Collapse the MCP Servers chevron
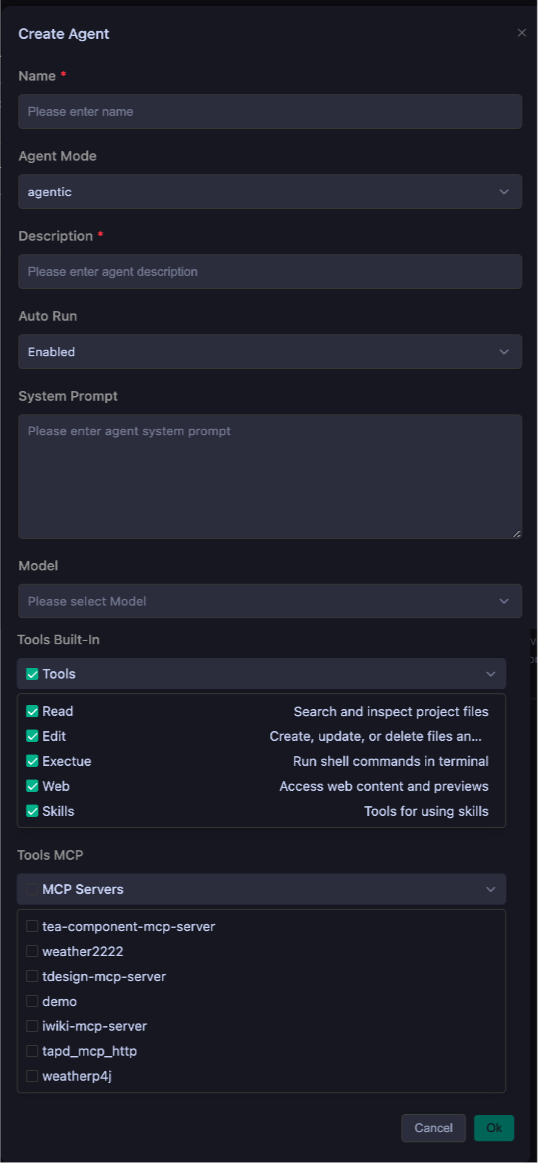The height and width of the screenshot is (1163, 538). tap(491, 889)
